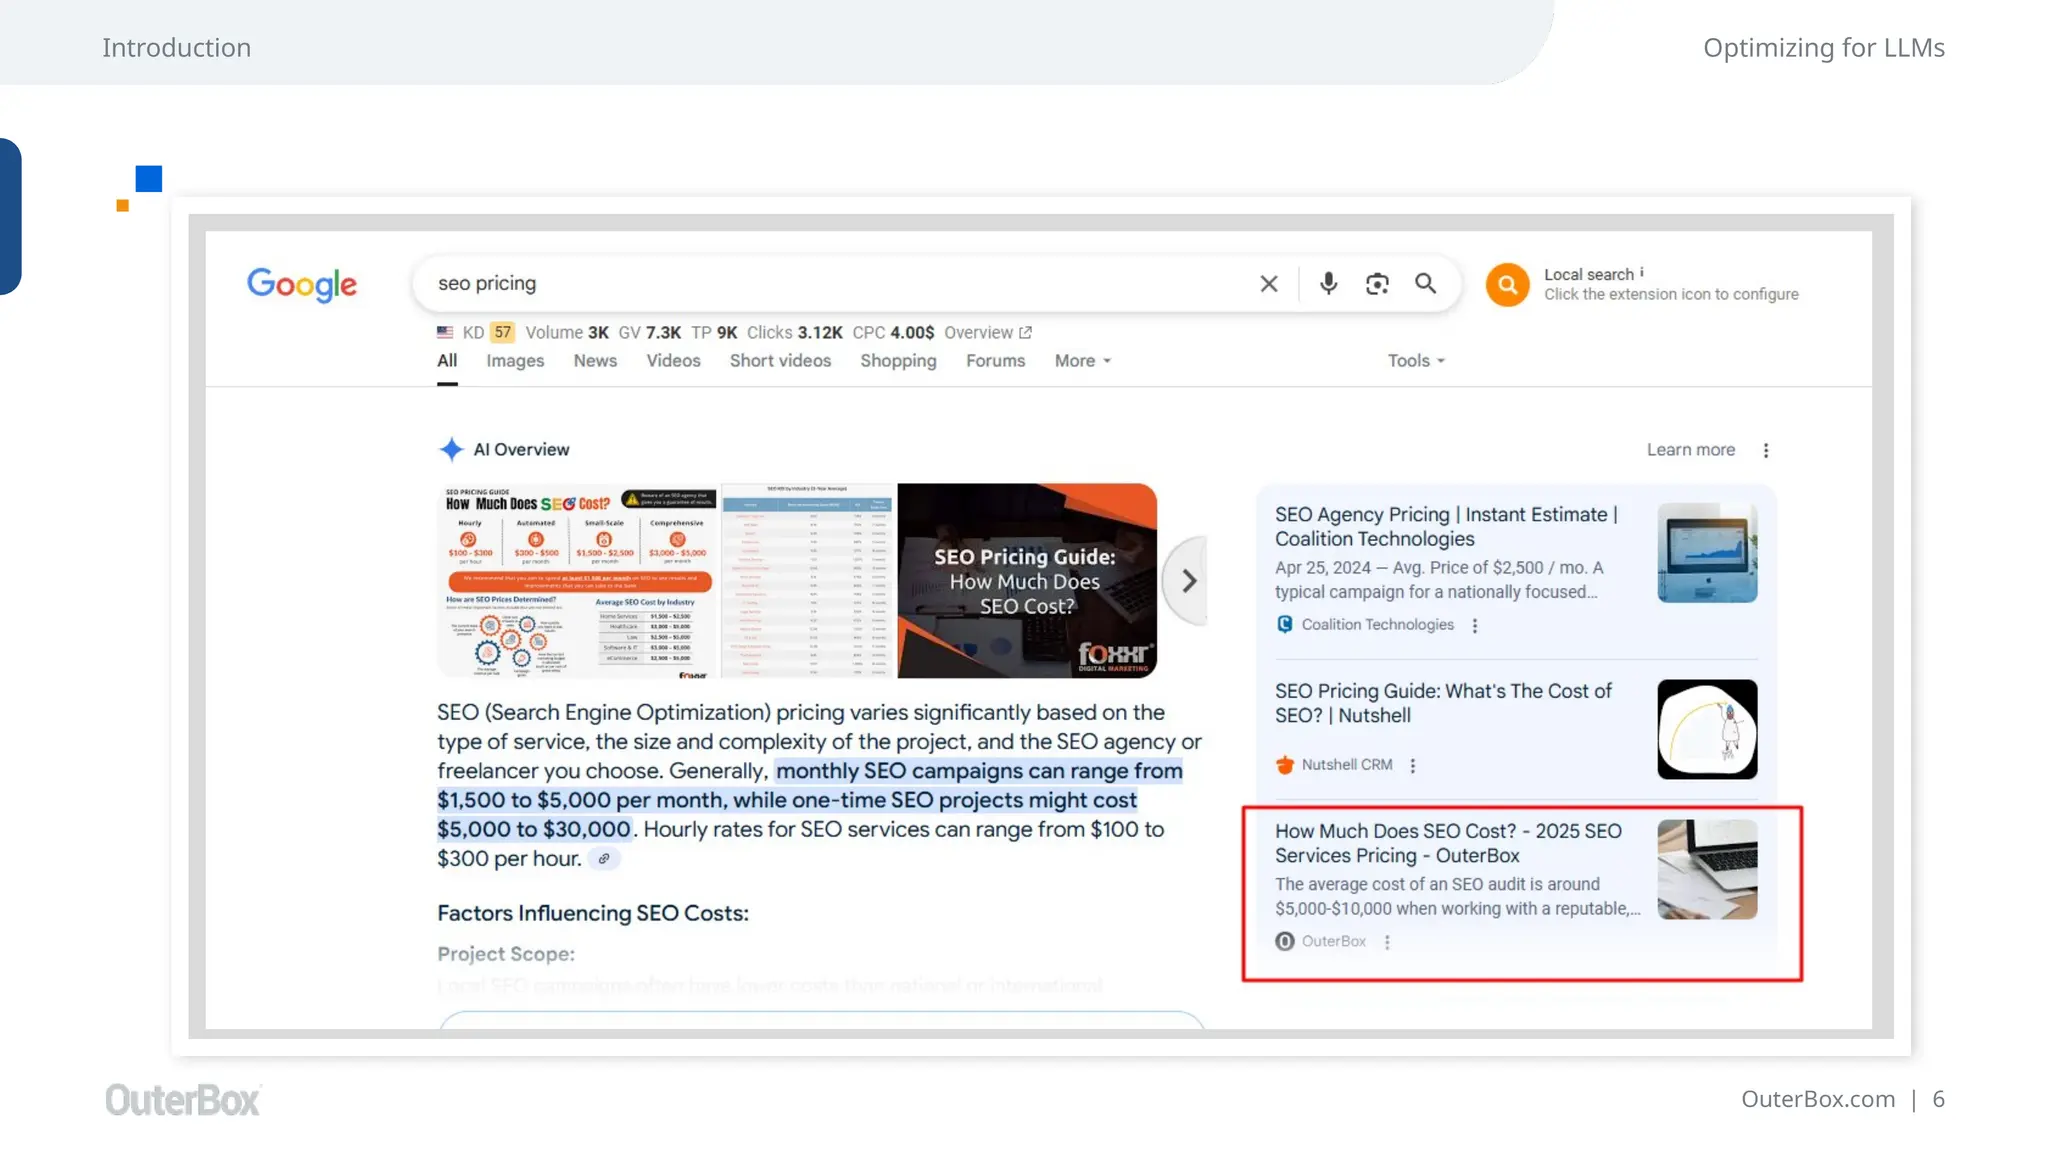Click the 'GV 7.3K' metric
This screenshot has width=2048, height=1152.
[649, 333]
